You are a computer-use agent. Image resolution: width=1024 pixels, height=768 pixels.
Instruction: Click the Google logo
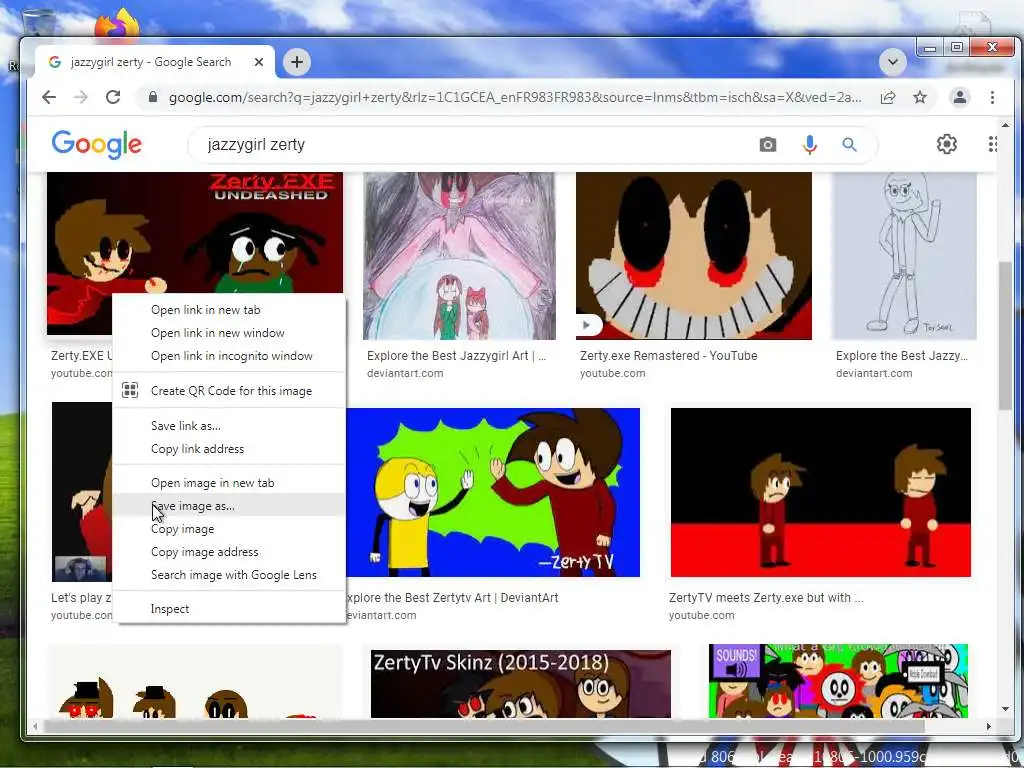point(97,144)
